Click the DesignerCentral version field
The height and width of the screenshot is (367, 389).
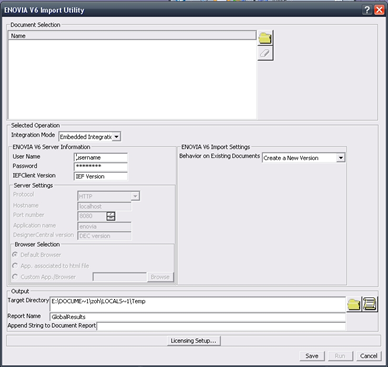tap(104, 236)
